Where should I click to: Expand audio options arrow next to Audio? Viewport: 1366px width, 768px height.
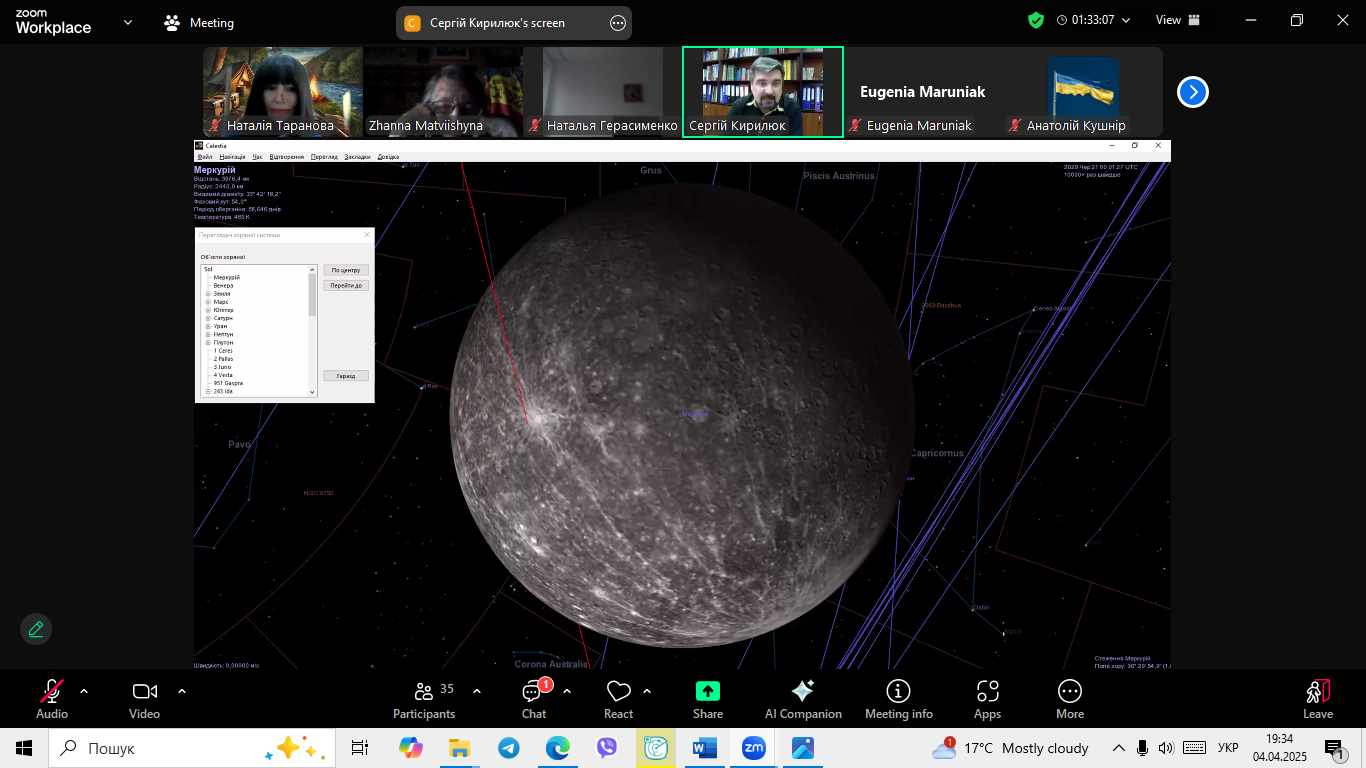(x=84, y=691)
